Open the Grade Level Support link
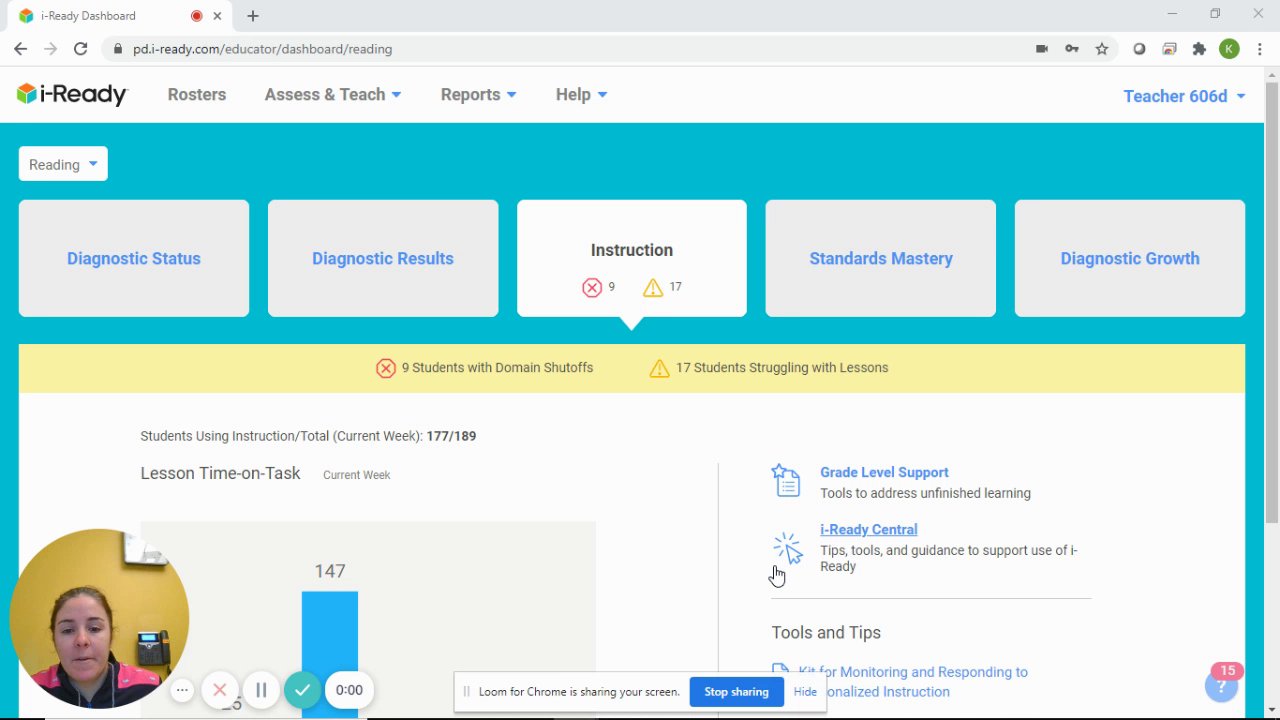 point(884,472)
